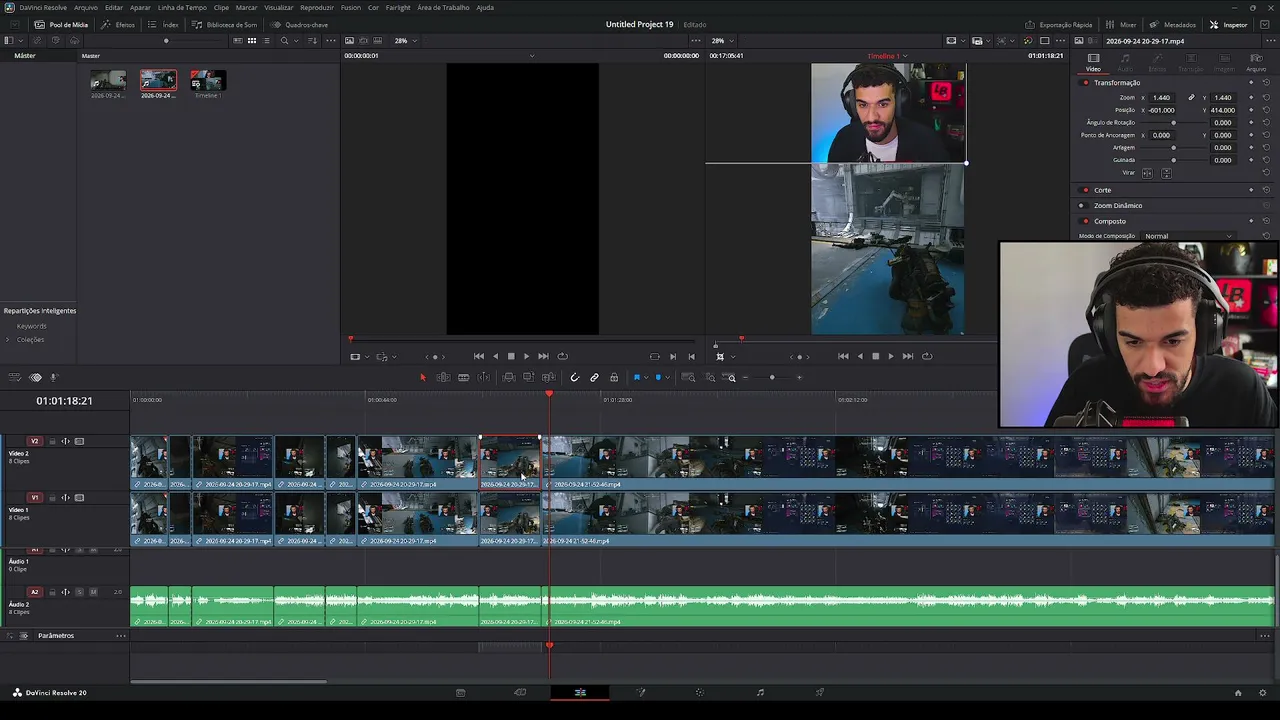Screen dimensions: 1280x720
Task: Flip clip horizontally with Virar icon
Action: [1147, 173]
